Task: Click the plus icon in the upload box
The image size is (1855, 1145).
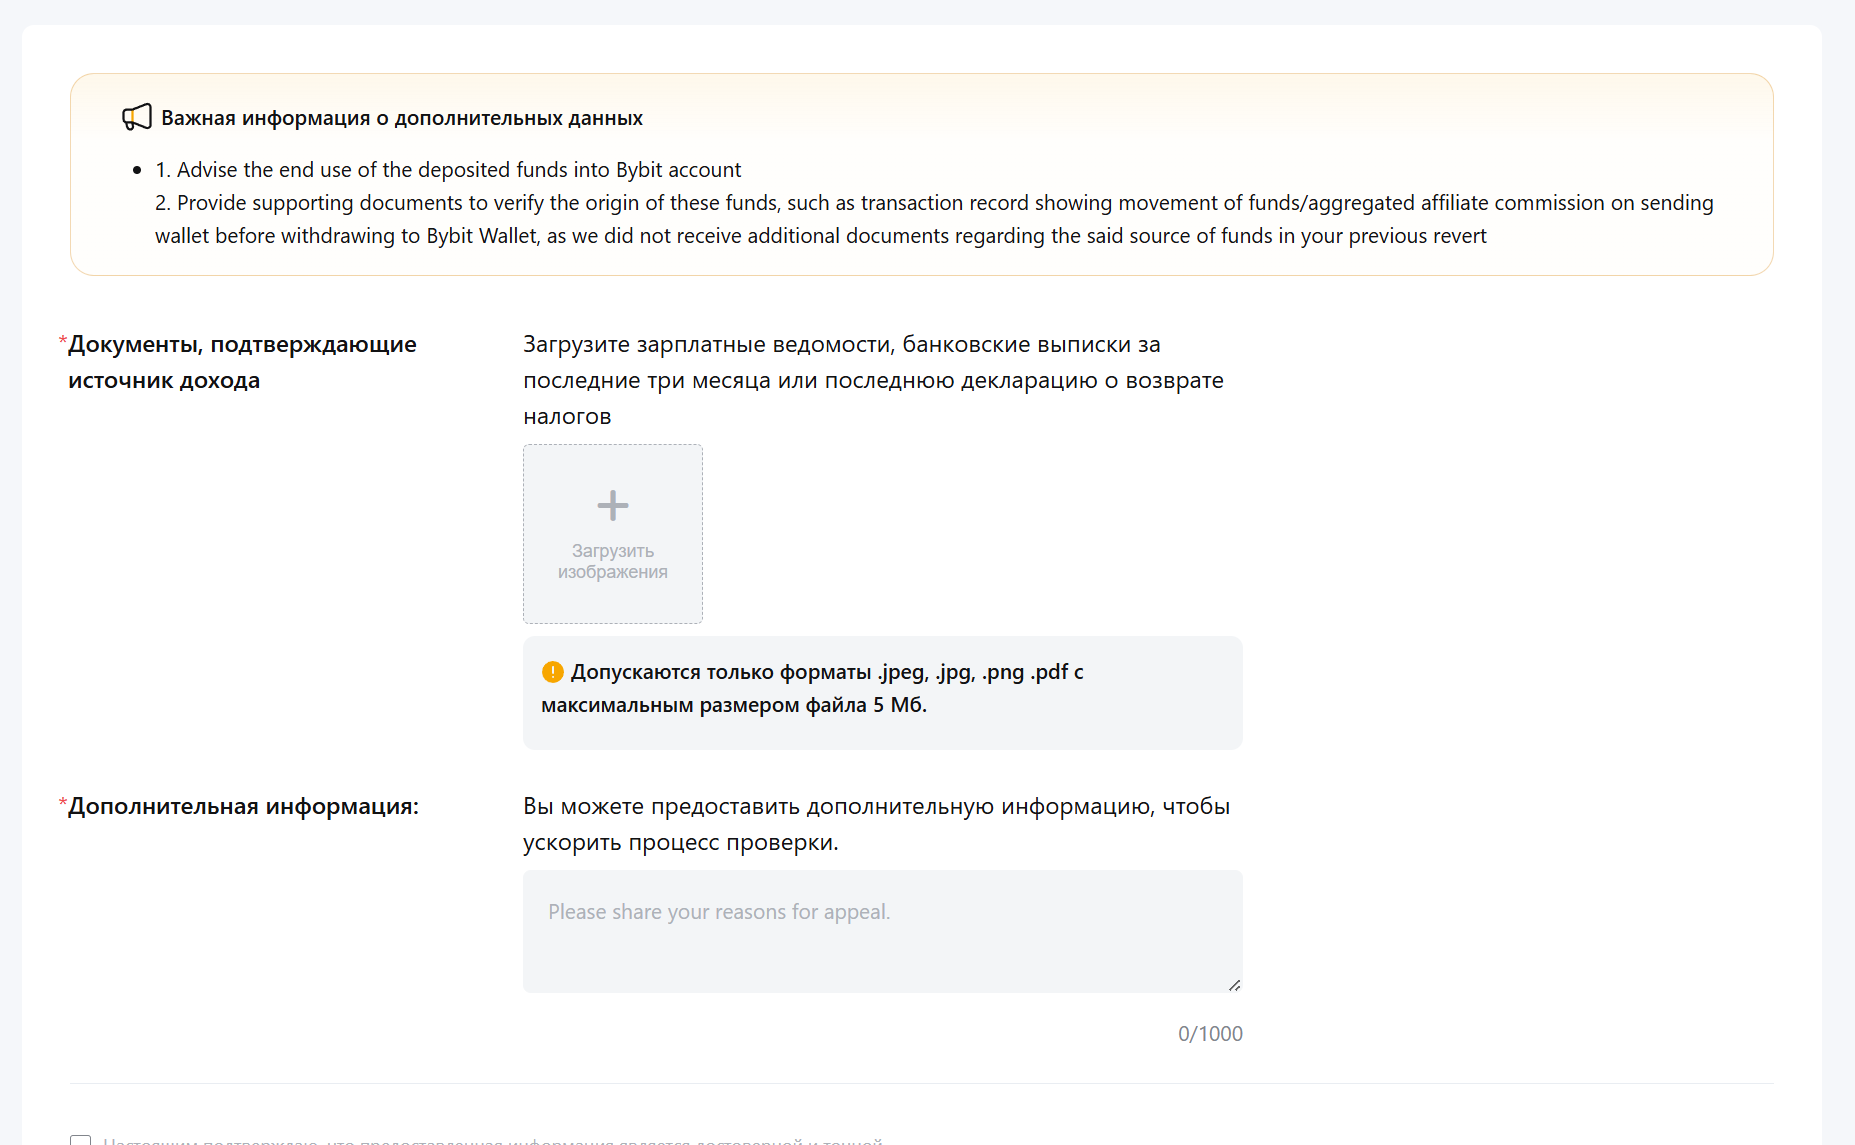Action: tap(613, 505)
